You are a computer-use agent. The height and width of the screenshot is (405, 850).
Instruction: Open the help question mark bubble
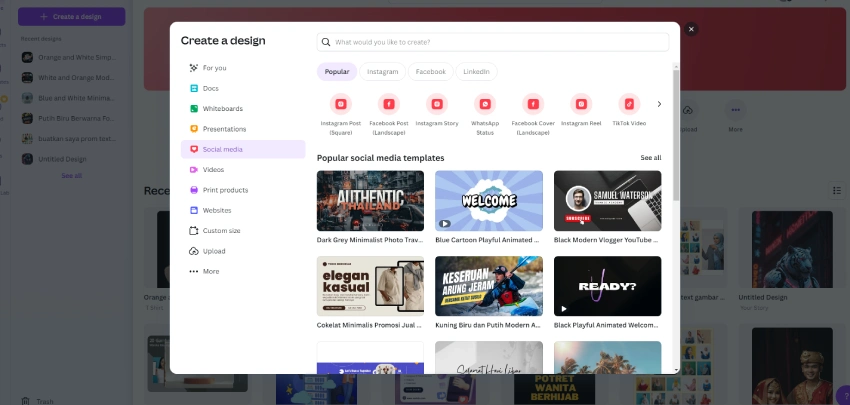tap(844, 395)
